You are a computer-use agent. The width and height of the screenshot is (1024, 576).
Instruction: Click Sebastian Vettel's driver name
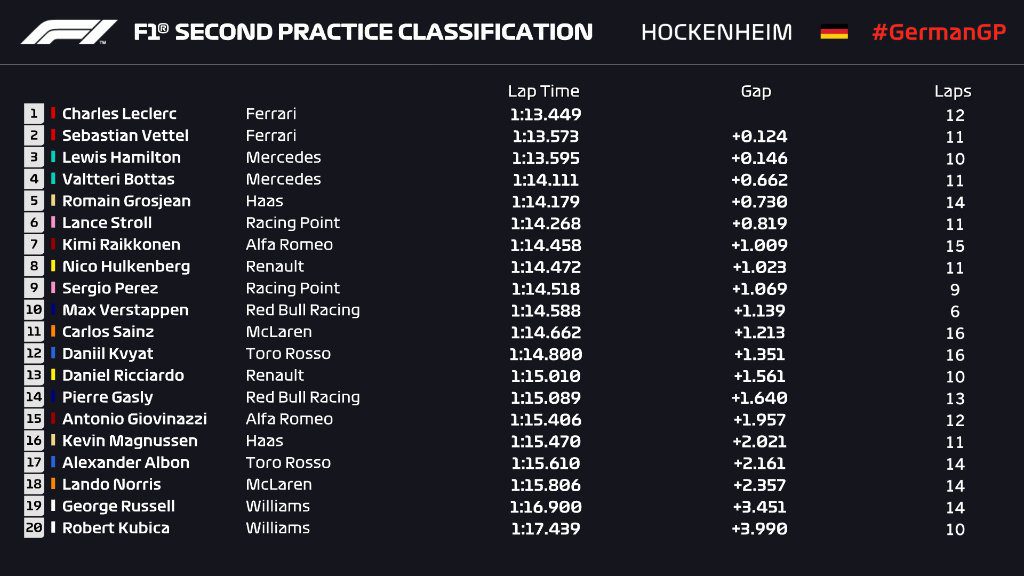pyautogui.click(x=125, y=136)
